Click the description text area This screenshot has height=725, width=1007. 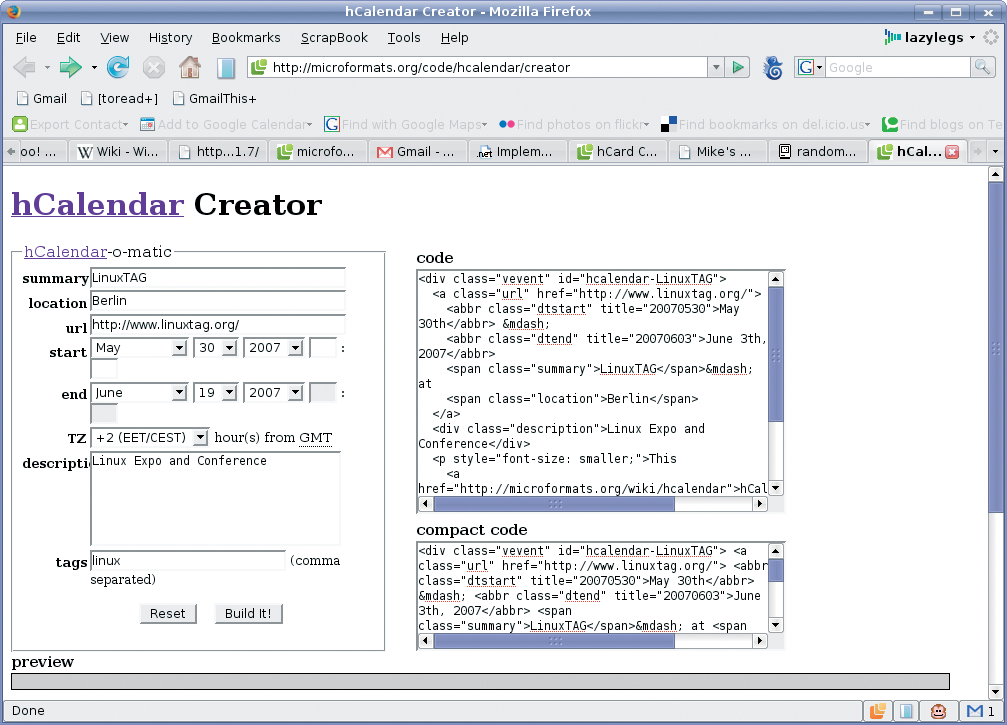tap(215, 499)
